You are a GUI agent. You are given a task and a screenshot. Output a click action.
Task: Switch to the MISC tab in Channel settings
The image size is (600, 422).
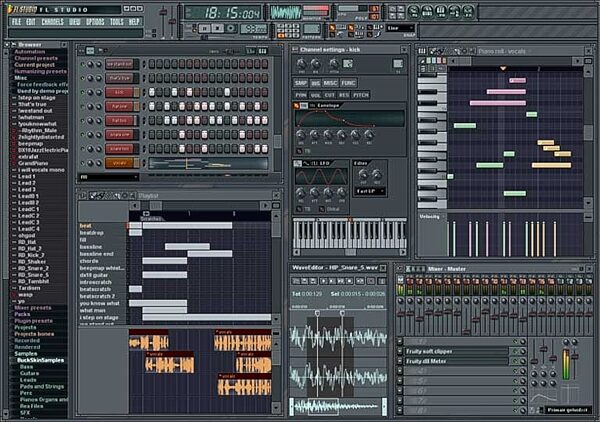point(330,83)
